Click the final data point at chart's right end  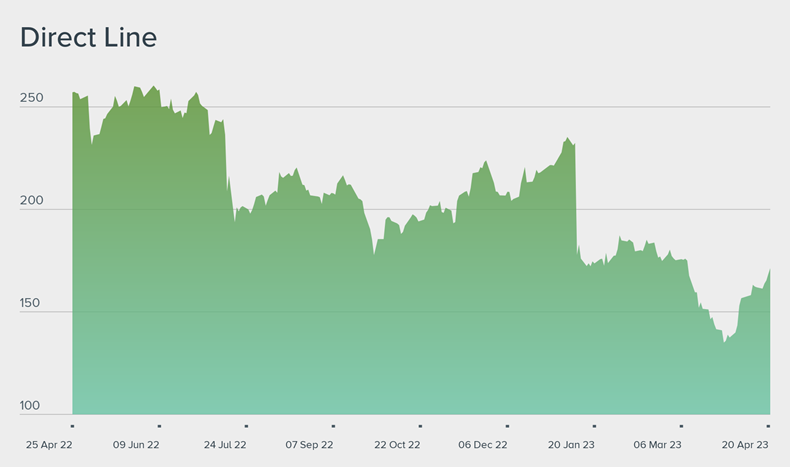(x=769, y=269)
